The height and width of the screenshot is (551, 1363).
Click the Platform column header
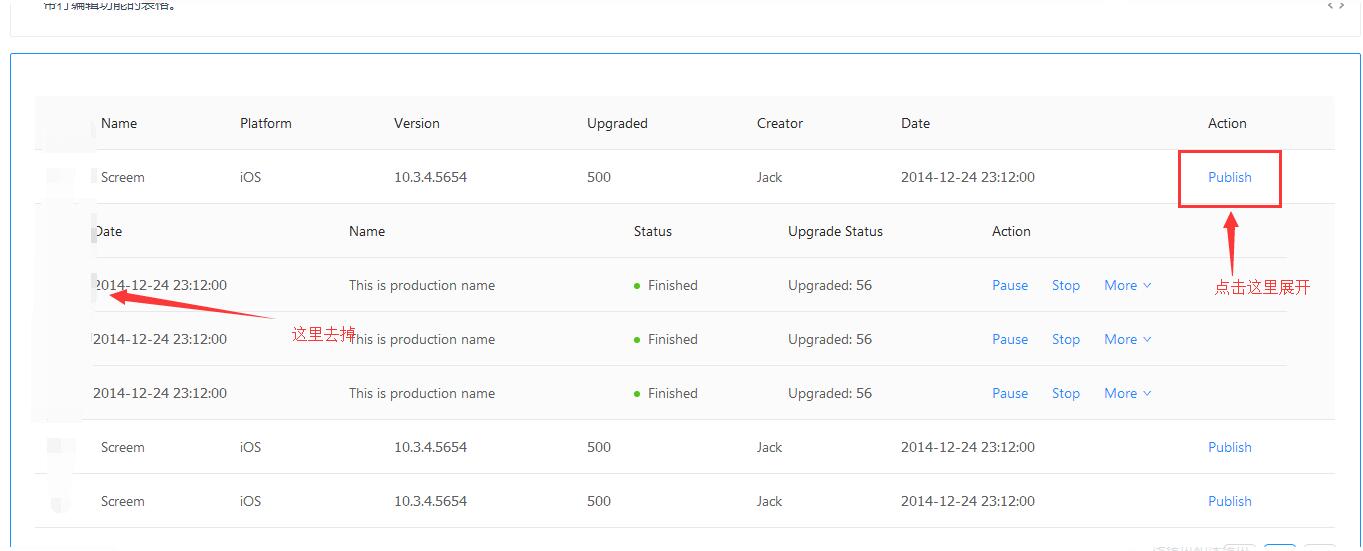point(265,123)
